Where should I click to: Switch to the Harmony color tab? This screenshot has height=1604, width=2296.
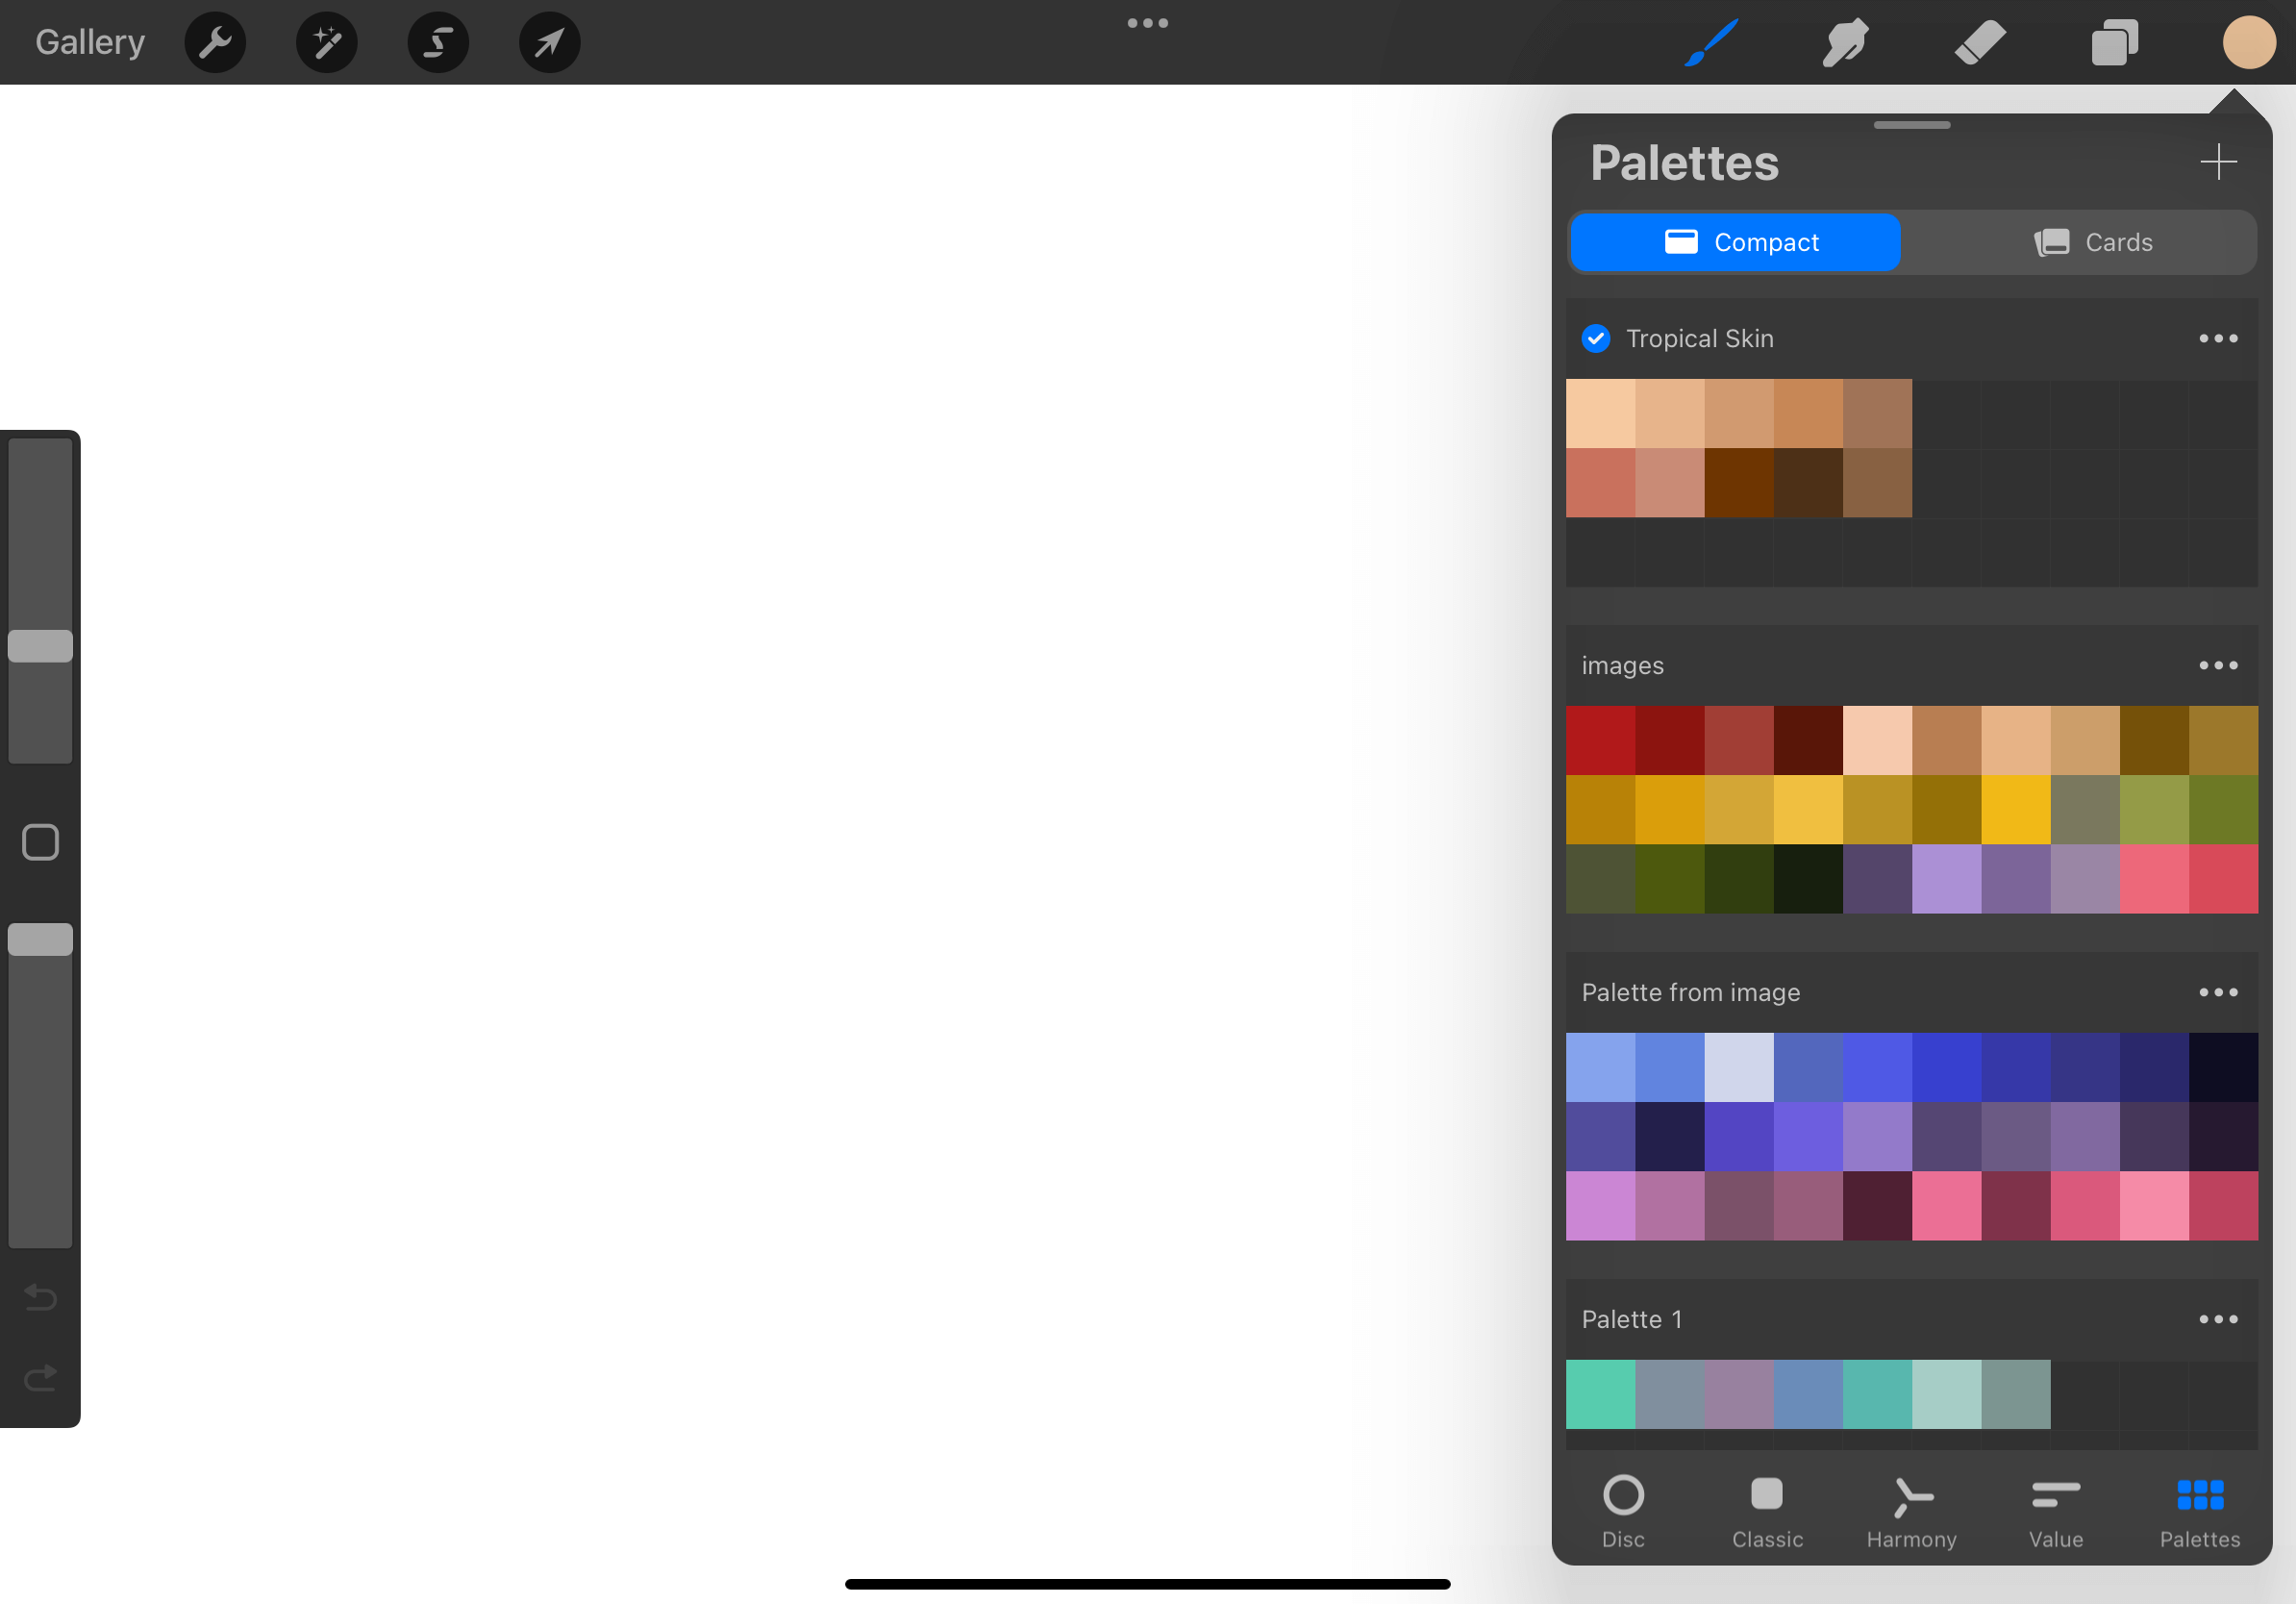[1911, 1510]
